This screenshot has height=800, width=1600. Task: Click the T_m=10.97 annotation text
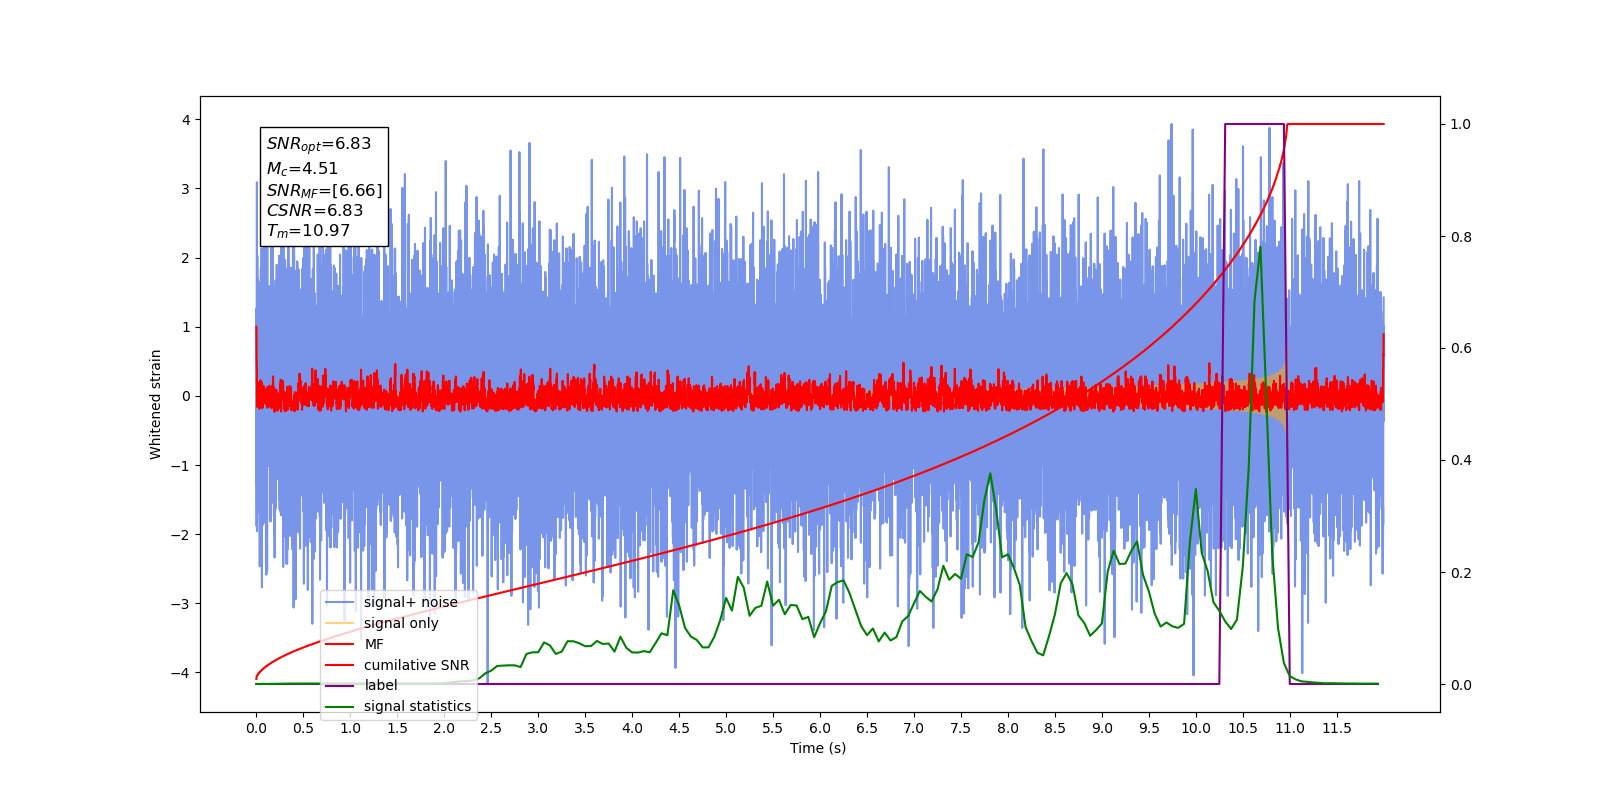[308, 231]
